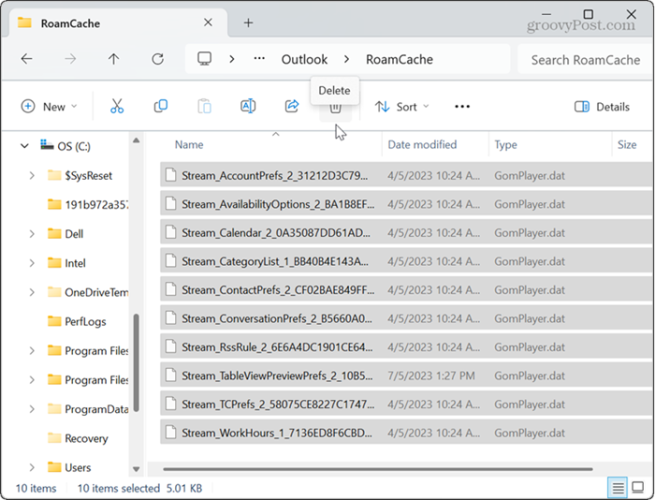The image size is (655, 500).
Task: Switch to details list view icon in status bar
Action: pyautogui.click(x=618, y=487)
